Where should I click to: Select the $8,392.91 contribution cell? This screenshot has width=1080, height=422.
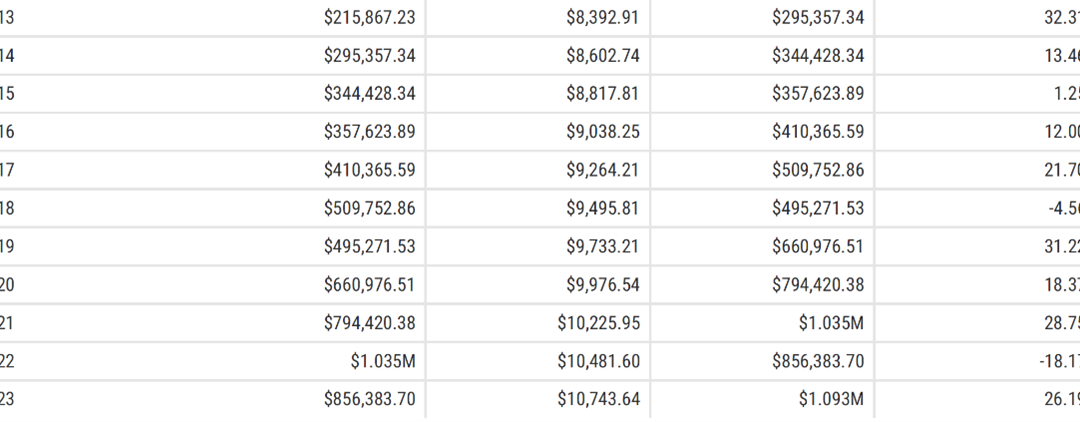click(x=603, y=17)
